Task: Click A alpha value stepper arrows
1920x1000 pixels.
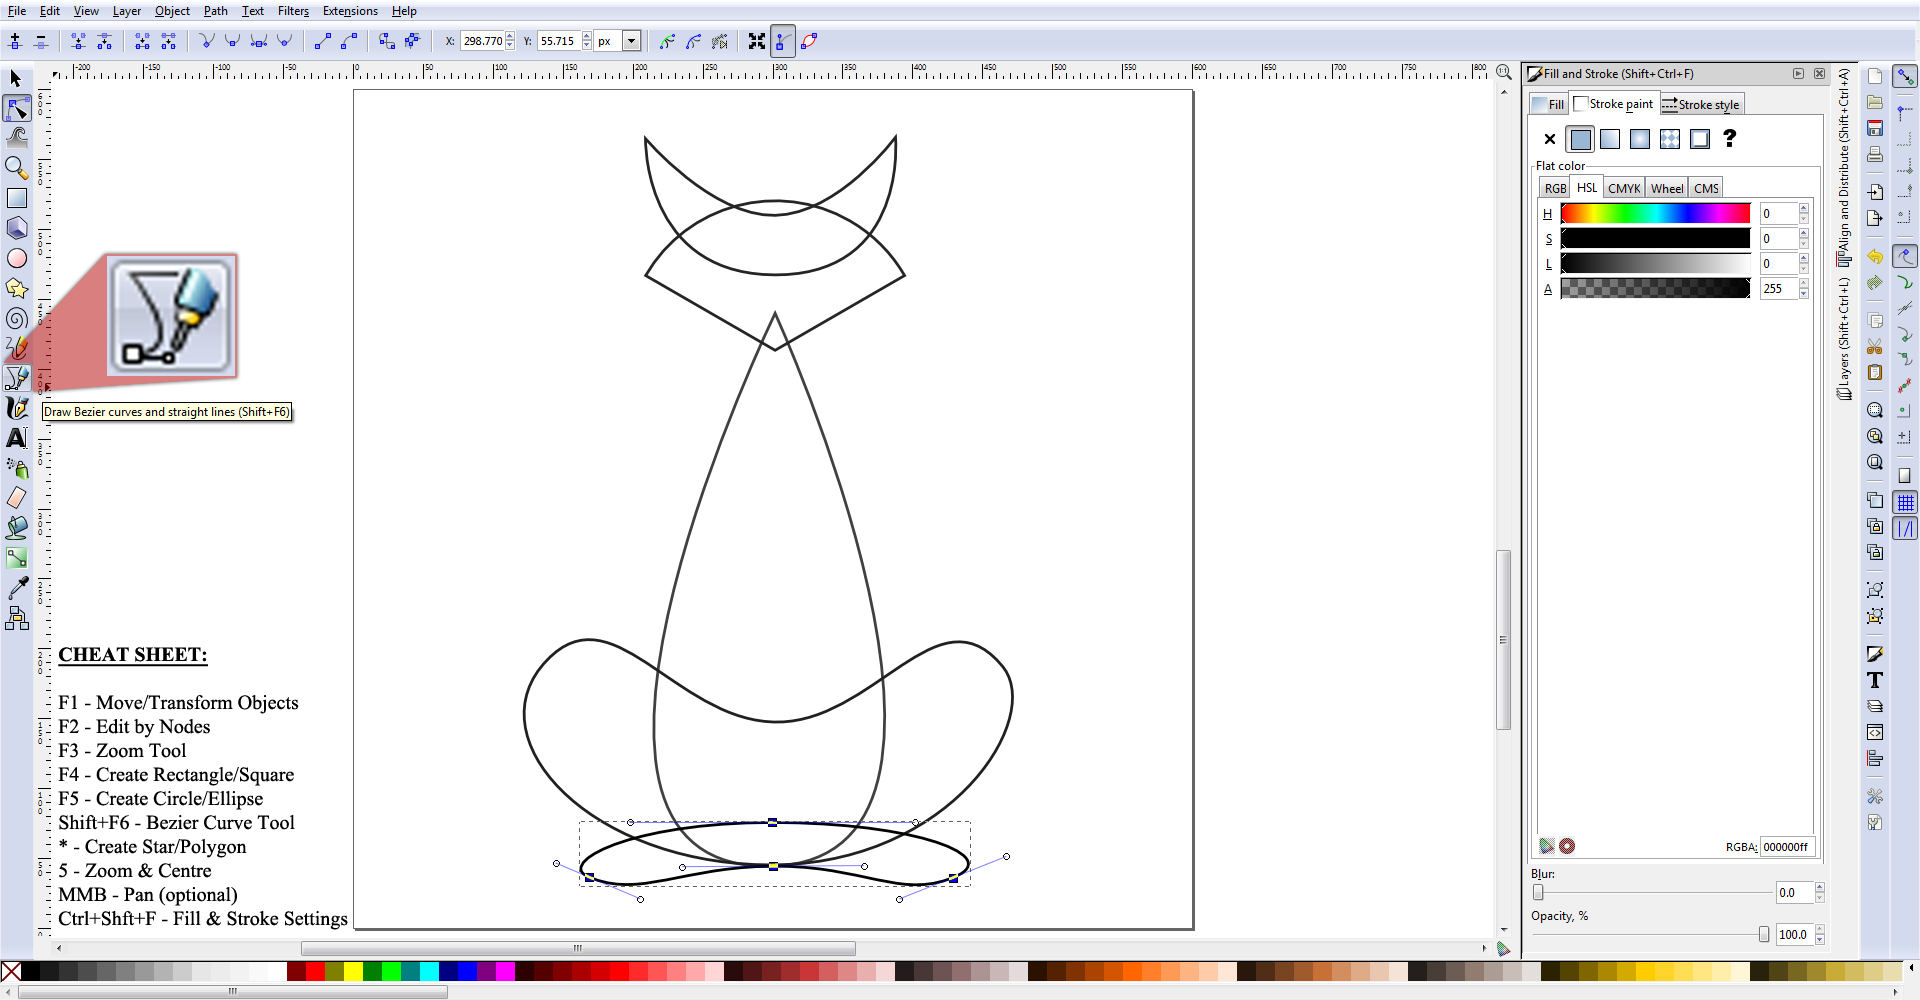Action: pos(1804,288)
